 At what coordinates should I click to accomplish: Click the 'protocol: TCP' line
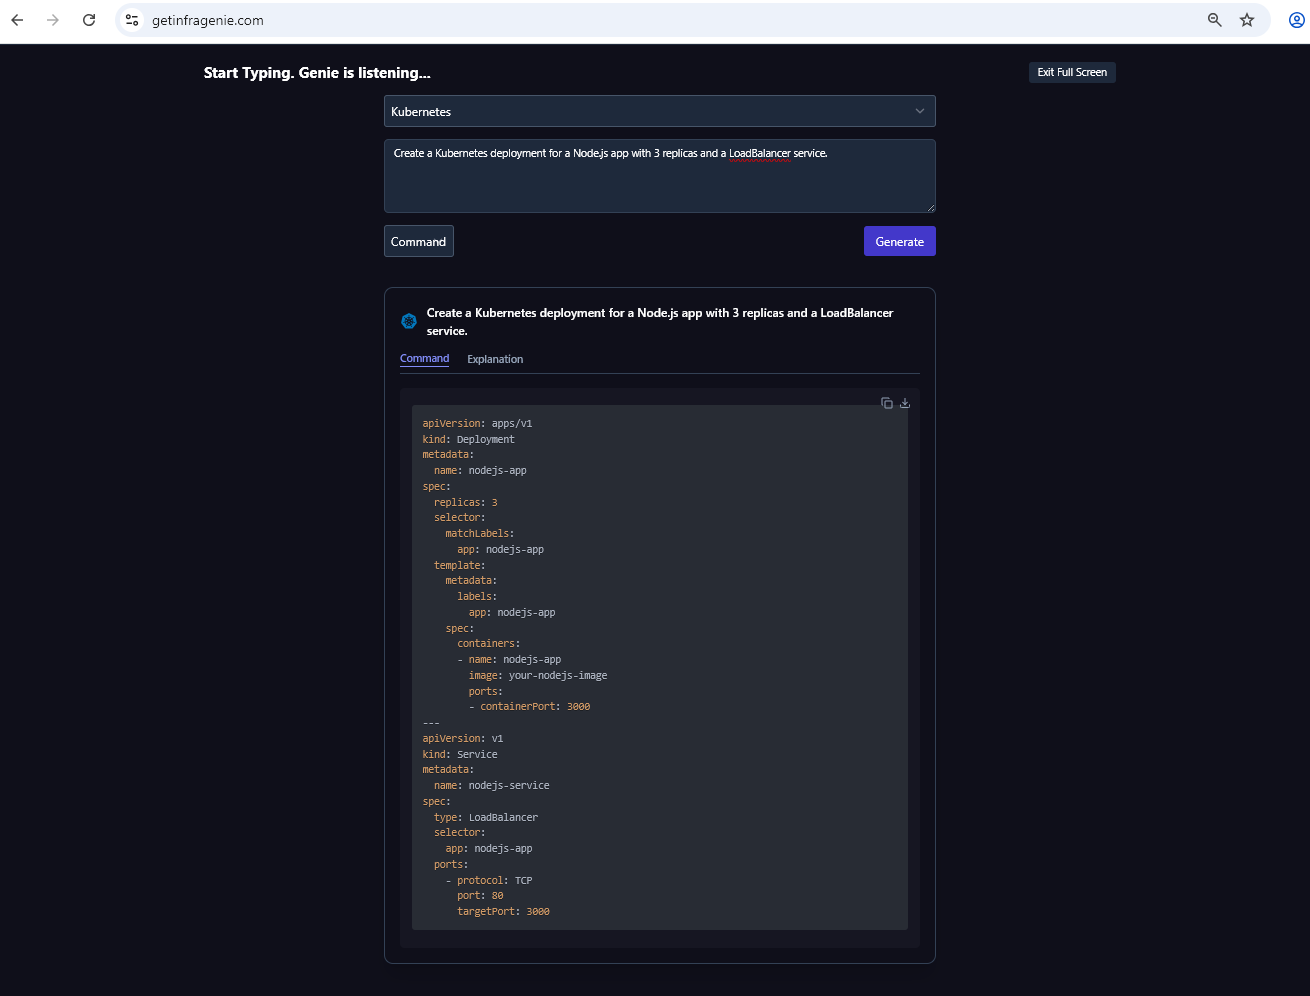click(x=489, y=880)
